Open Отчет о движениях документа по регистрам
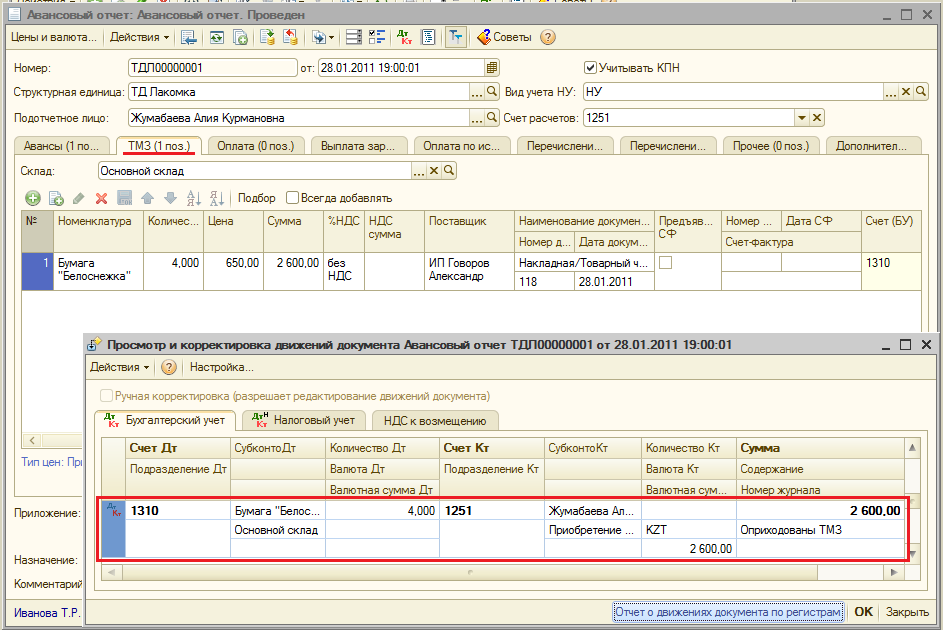Screen dimensions: 943x630 [729, 611]
